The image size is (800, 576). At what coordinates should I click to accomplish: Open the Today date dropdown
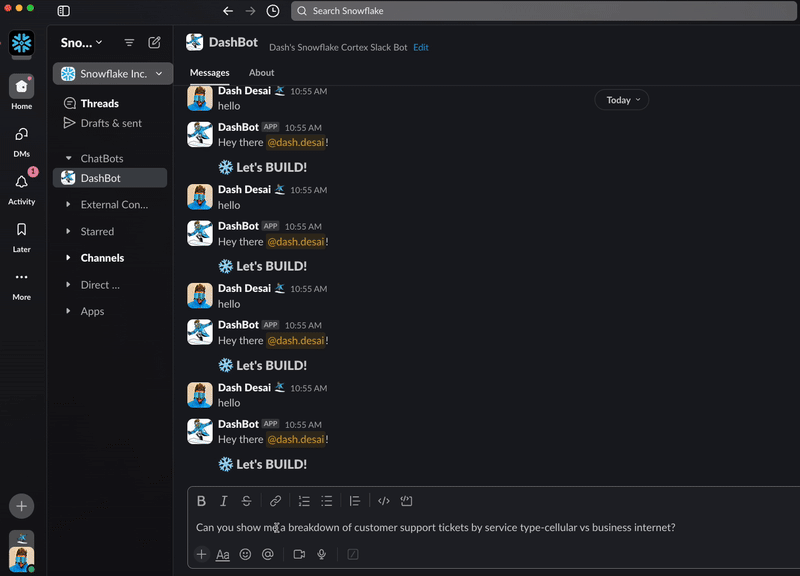point(622,100)
